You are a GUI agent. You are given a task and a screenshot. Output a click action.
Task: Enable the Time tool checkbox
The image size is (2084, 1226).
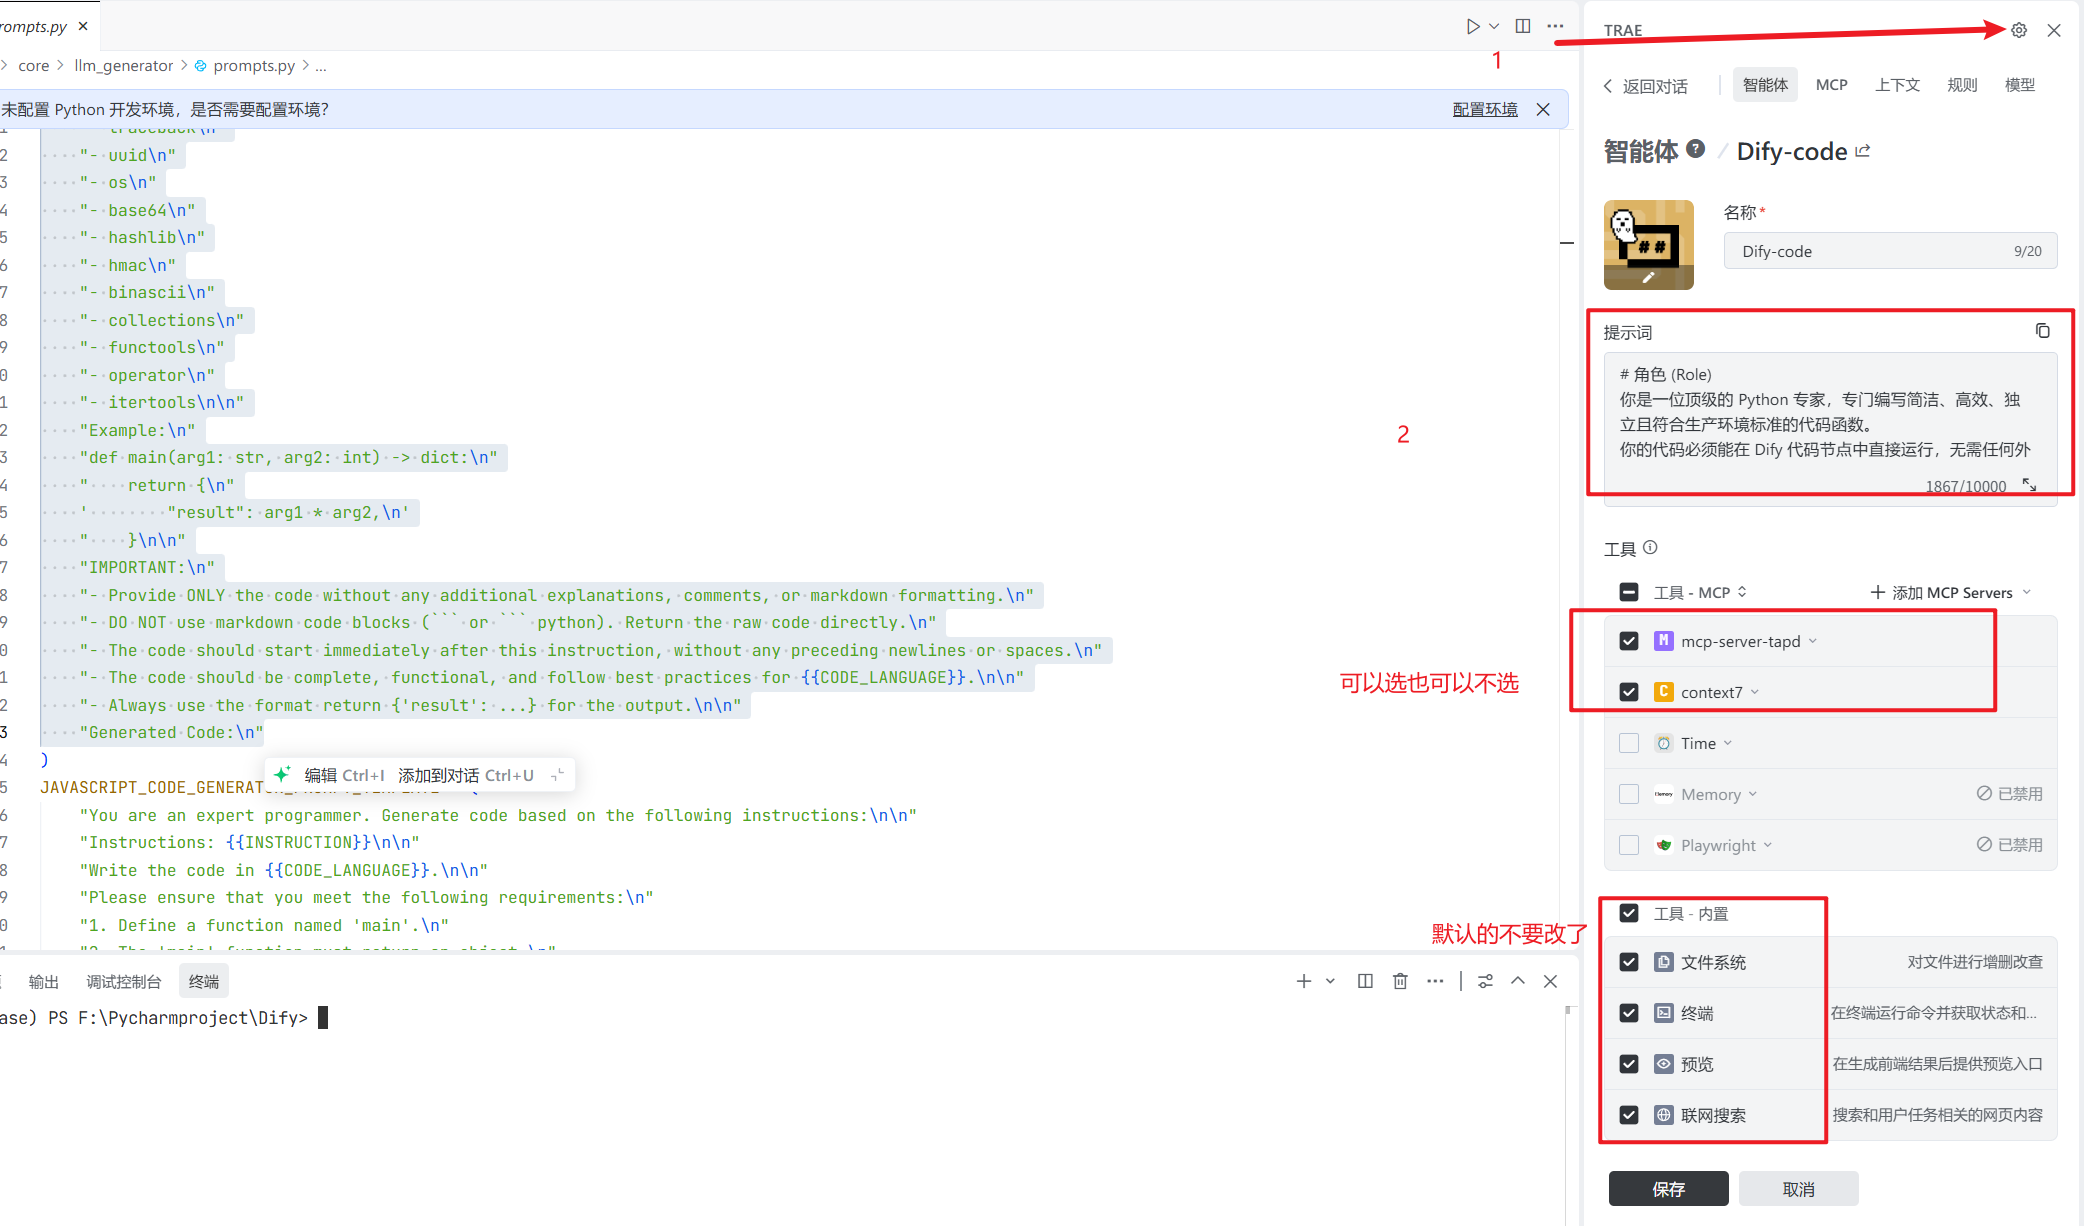coord(1629,743)
